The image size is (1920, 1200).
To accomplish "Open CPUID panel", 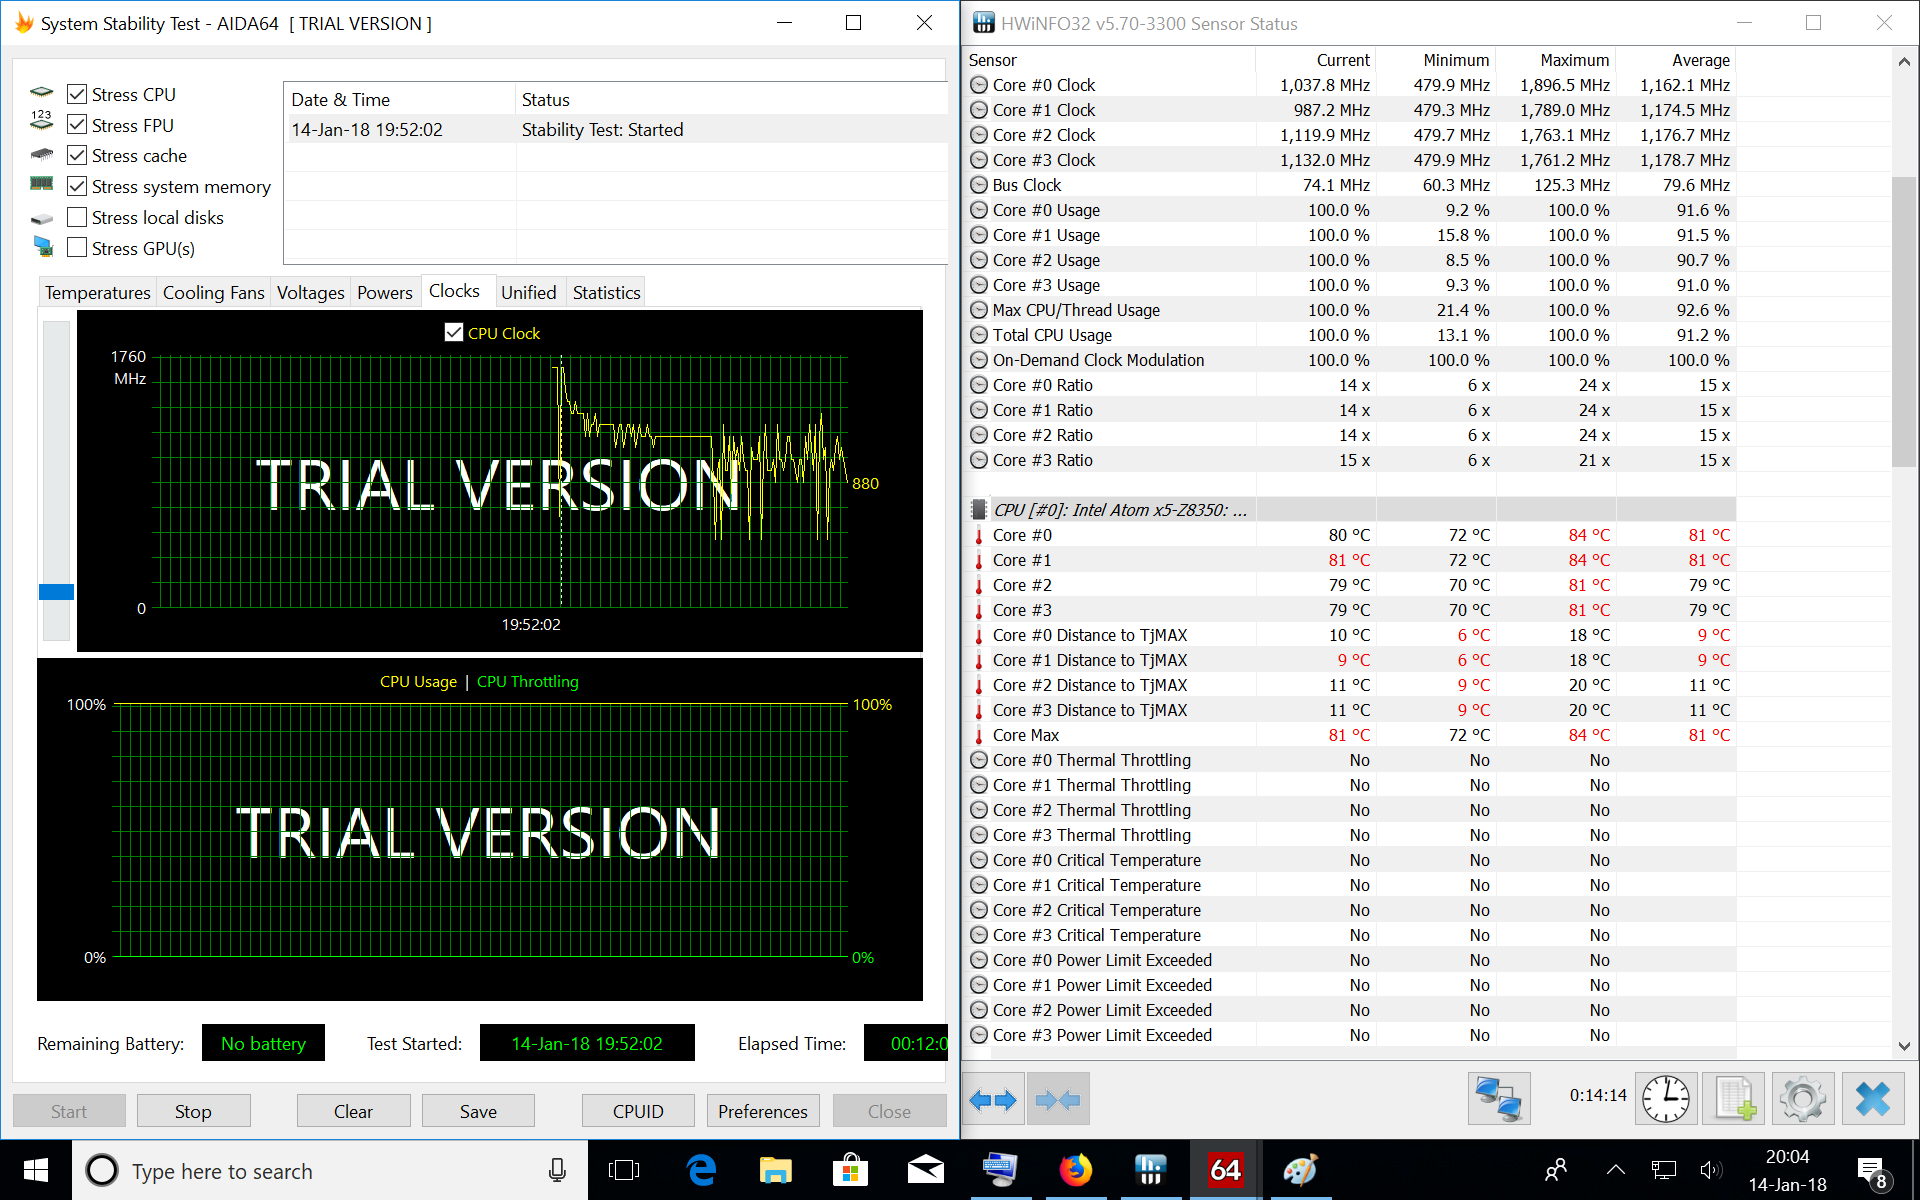I will [638, 1111].
